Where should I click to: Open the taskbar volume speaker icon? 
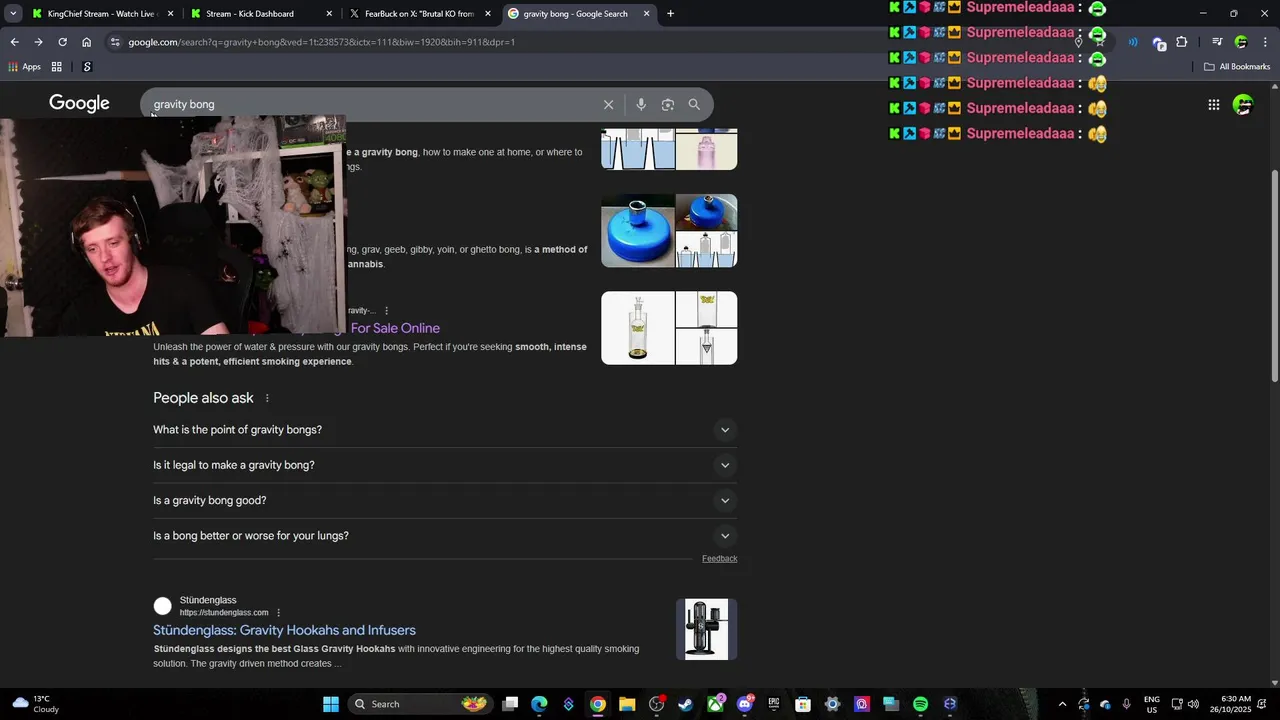pos(1193,704)
